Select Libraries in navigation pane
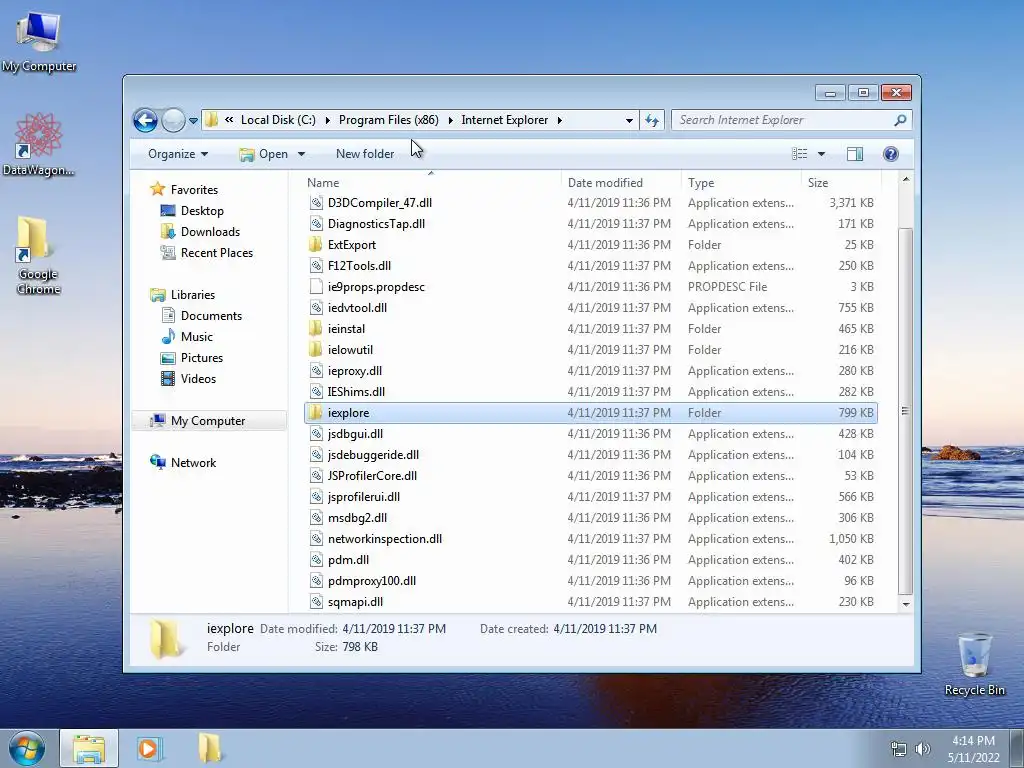1024x768 pixels. [x=193, y=295]
